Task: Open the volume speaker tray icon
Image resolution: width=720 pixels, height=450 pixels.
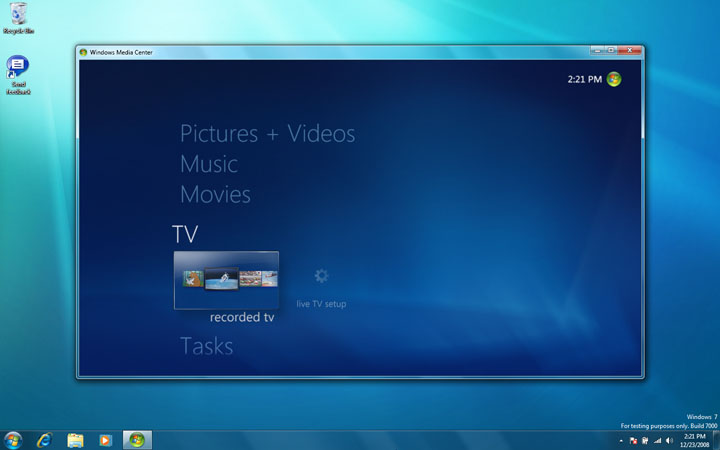Action: click(x=669, y=441)
